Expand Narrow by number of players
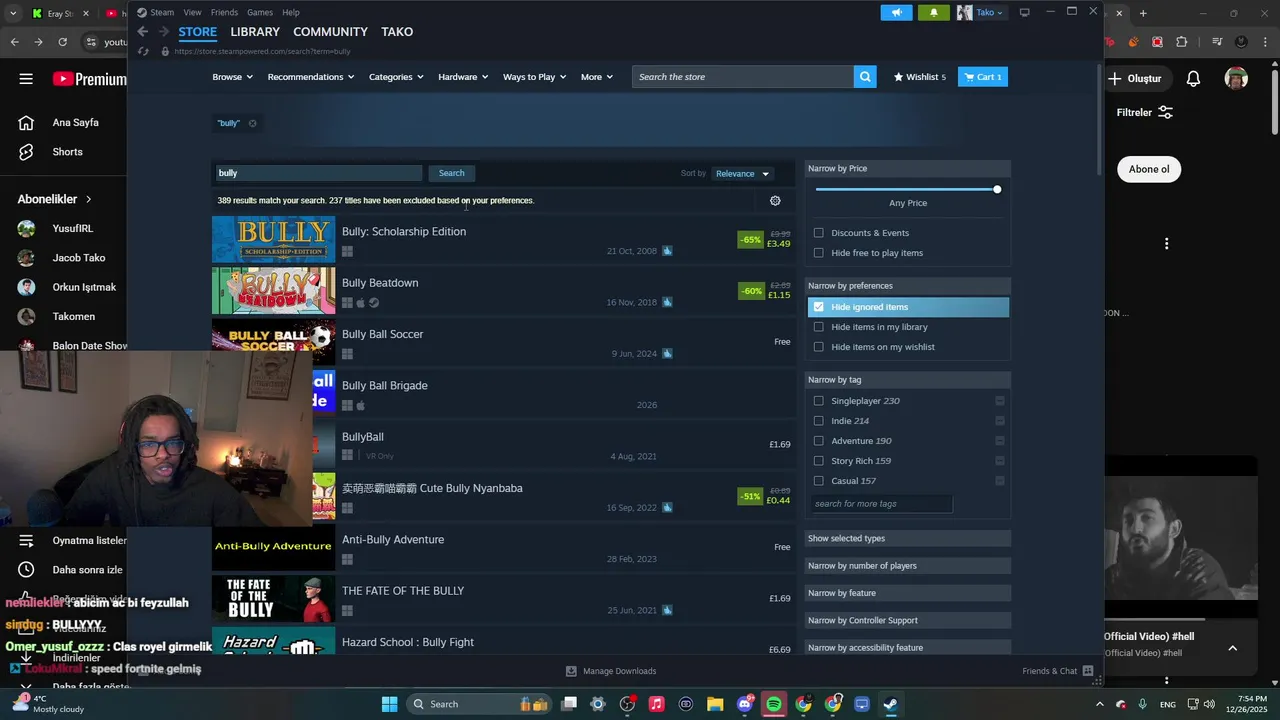Screen dimensions: 1280x720 (908, 566)
